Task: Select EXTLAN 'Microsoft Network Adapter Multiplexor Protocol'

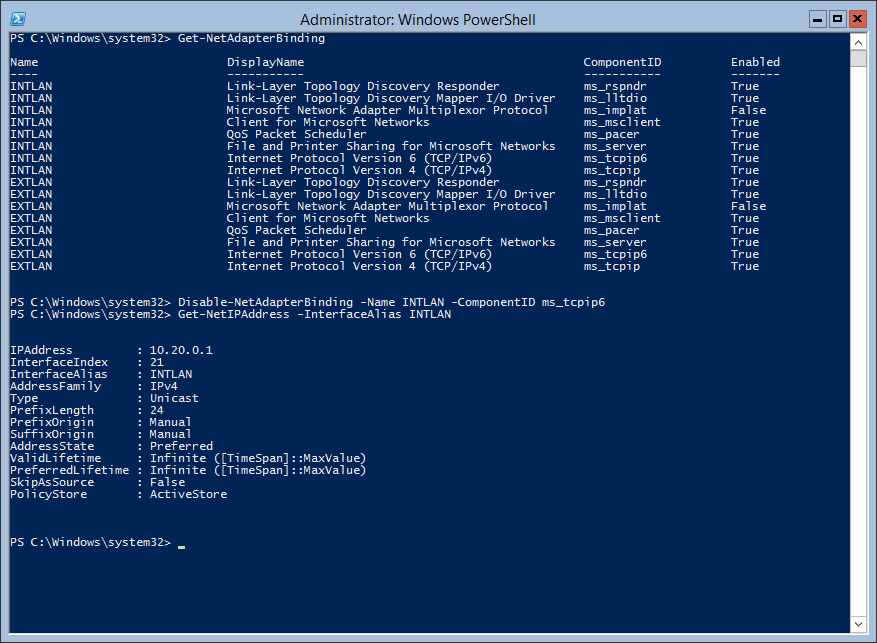Action: click(x=388, y=206)
